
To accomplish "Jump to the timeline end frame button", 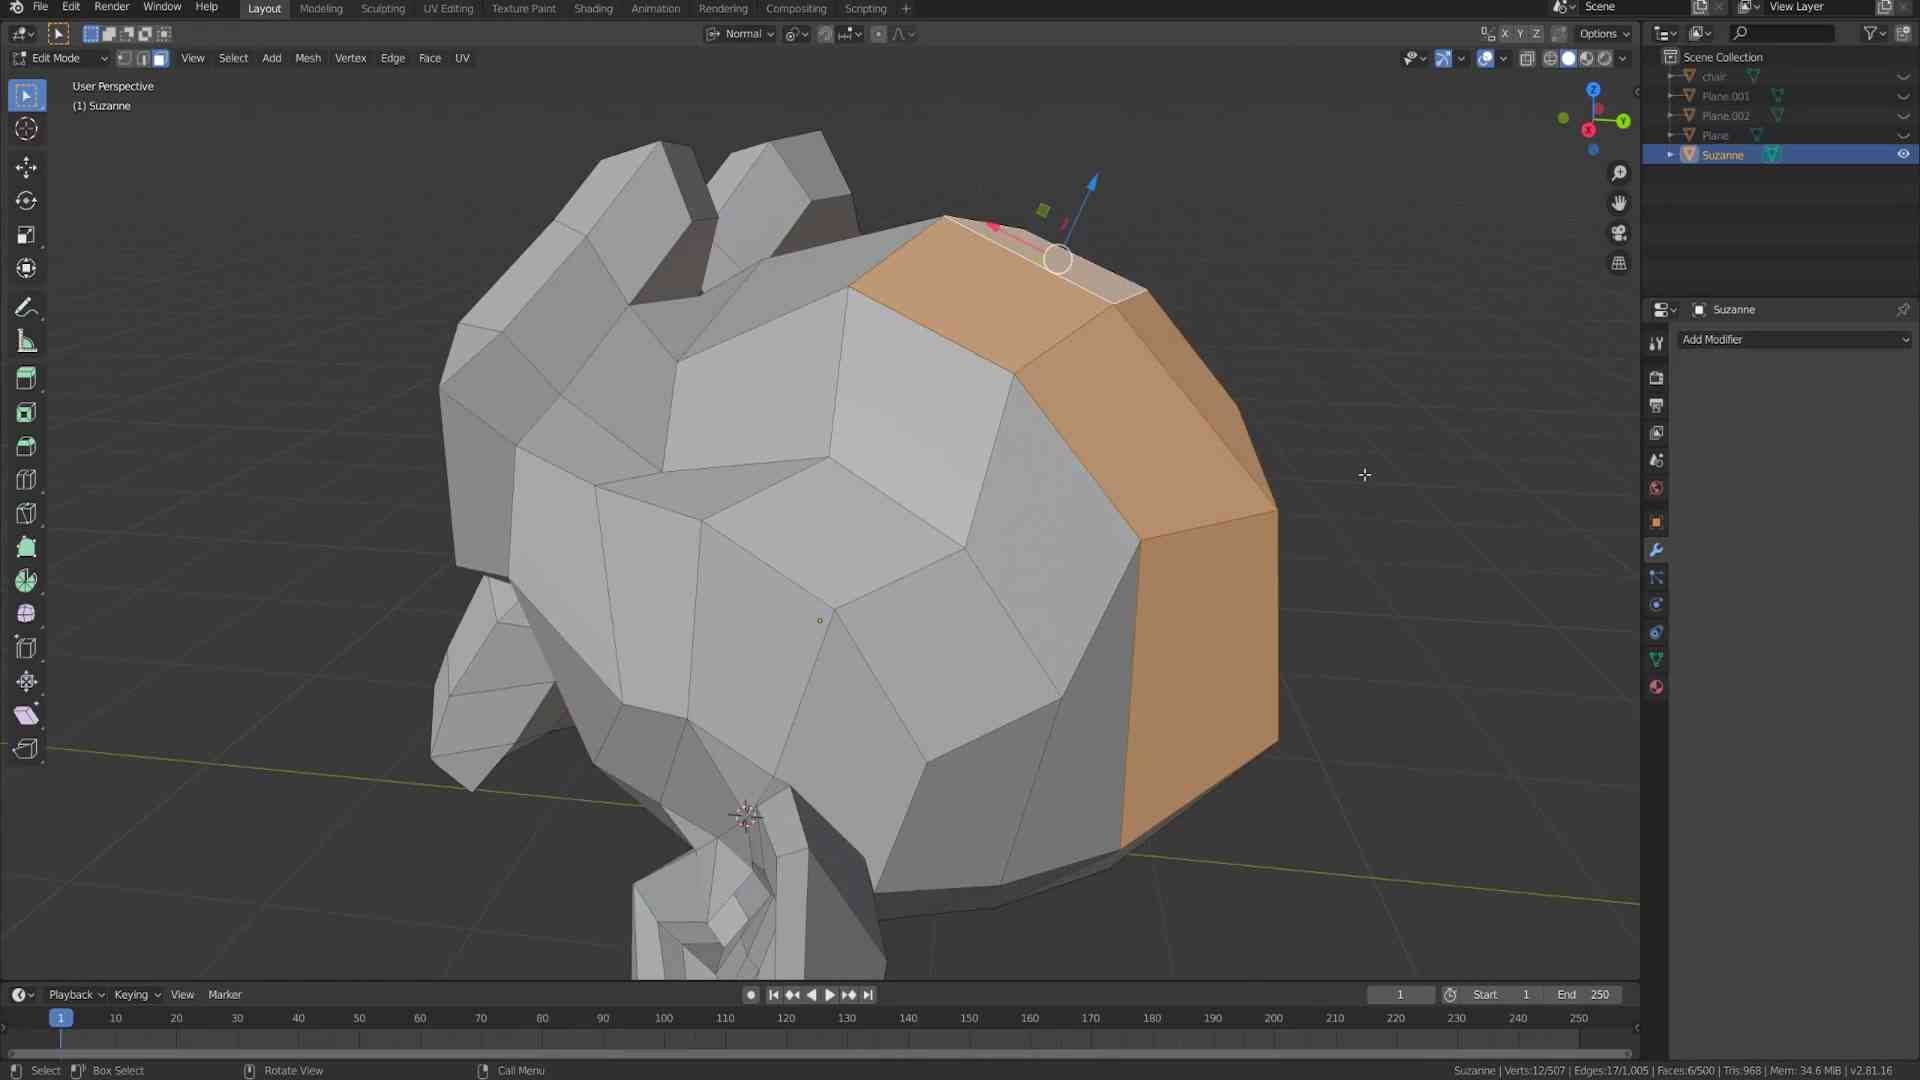I will [x=868, y=995].
